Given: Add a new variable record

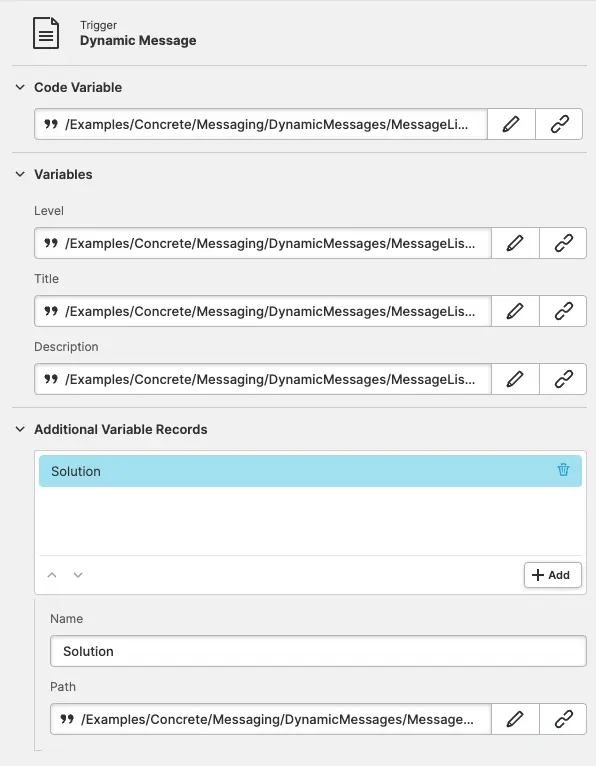Looking at the screenshot, I should click(x=553, y=575).
